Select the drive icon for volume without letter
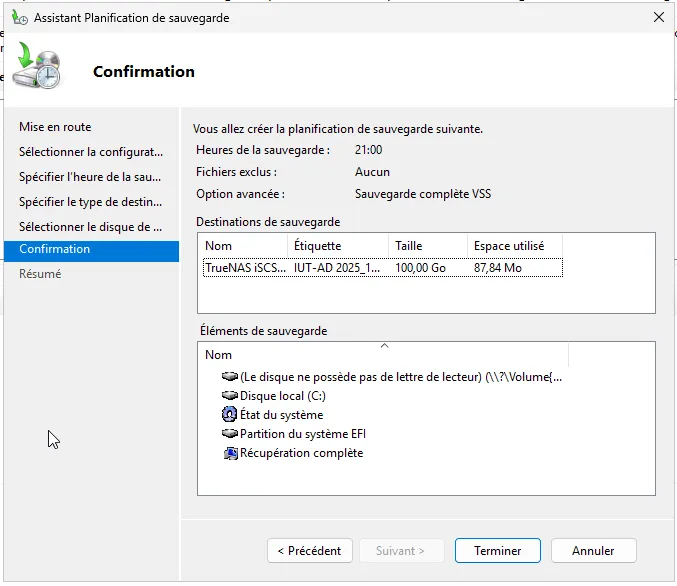 tap(231, 377)
